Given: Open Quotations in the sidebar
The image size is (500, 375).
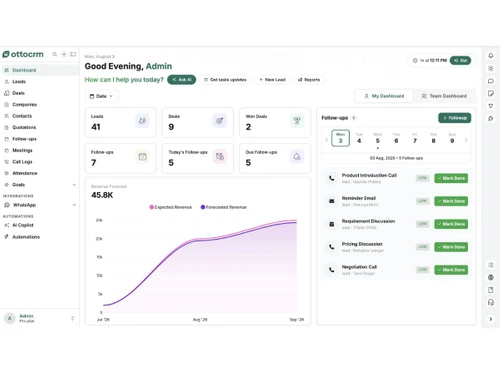Looking at the screenshot, I should [40, 127].
